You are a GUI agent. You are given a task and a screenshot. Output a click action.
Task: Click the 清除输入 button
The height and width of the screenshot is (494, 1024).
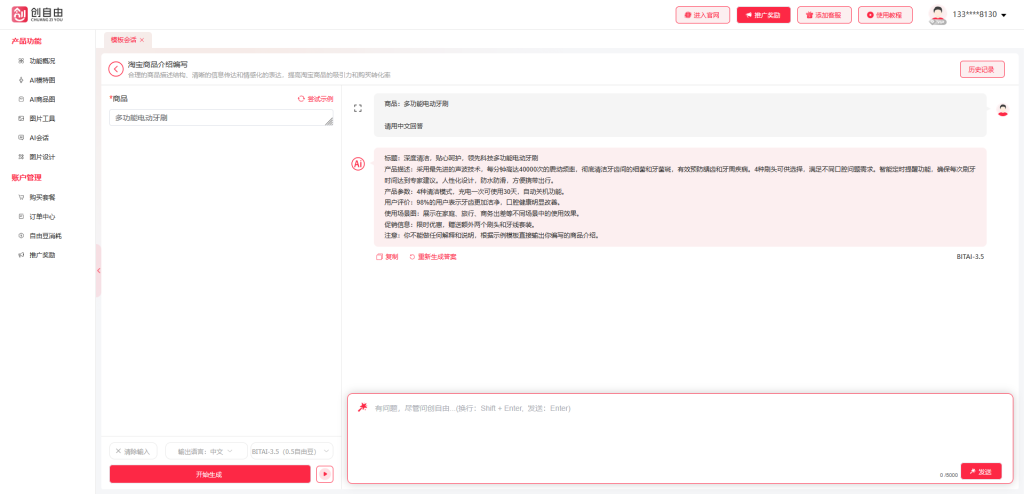pos(132,451)
